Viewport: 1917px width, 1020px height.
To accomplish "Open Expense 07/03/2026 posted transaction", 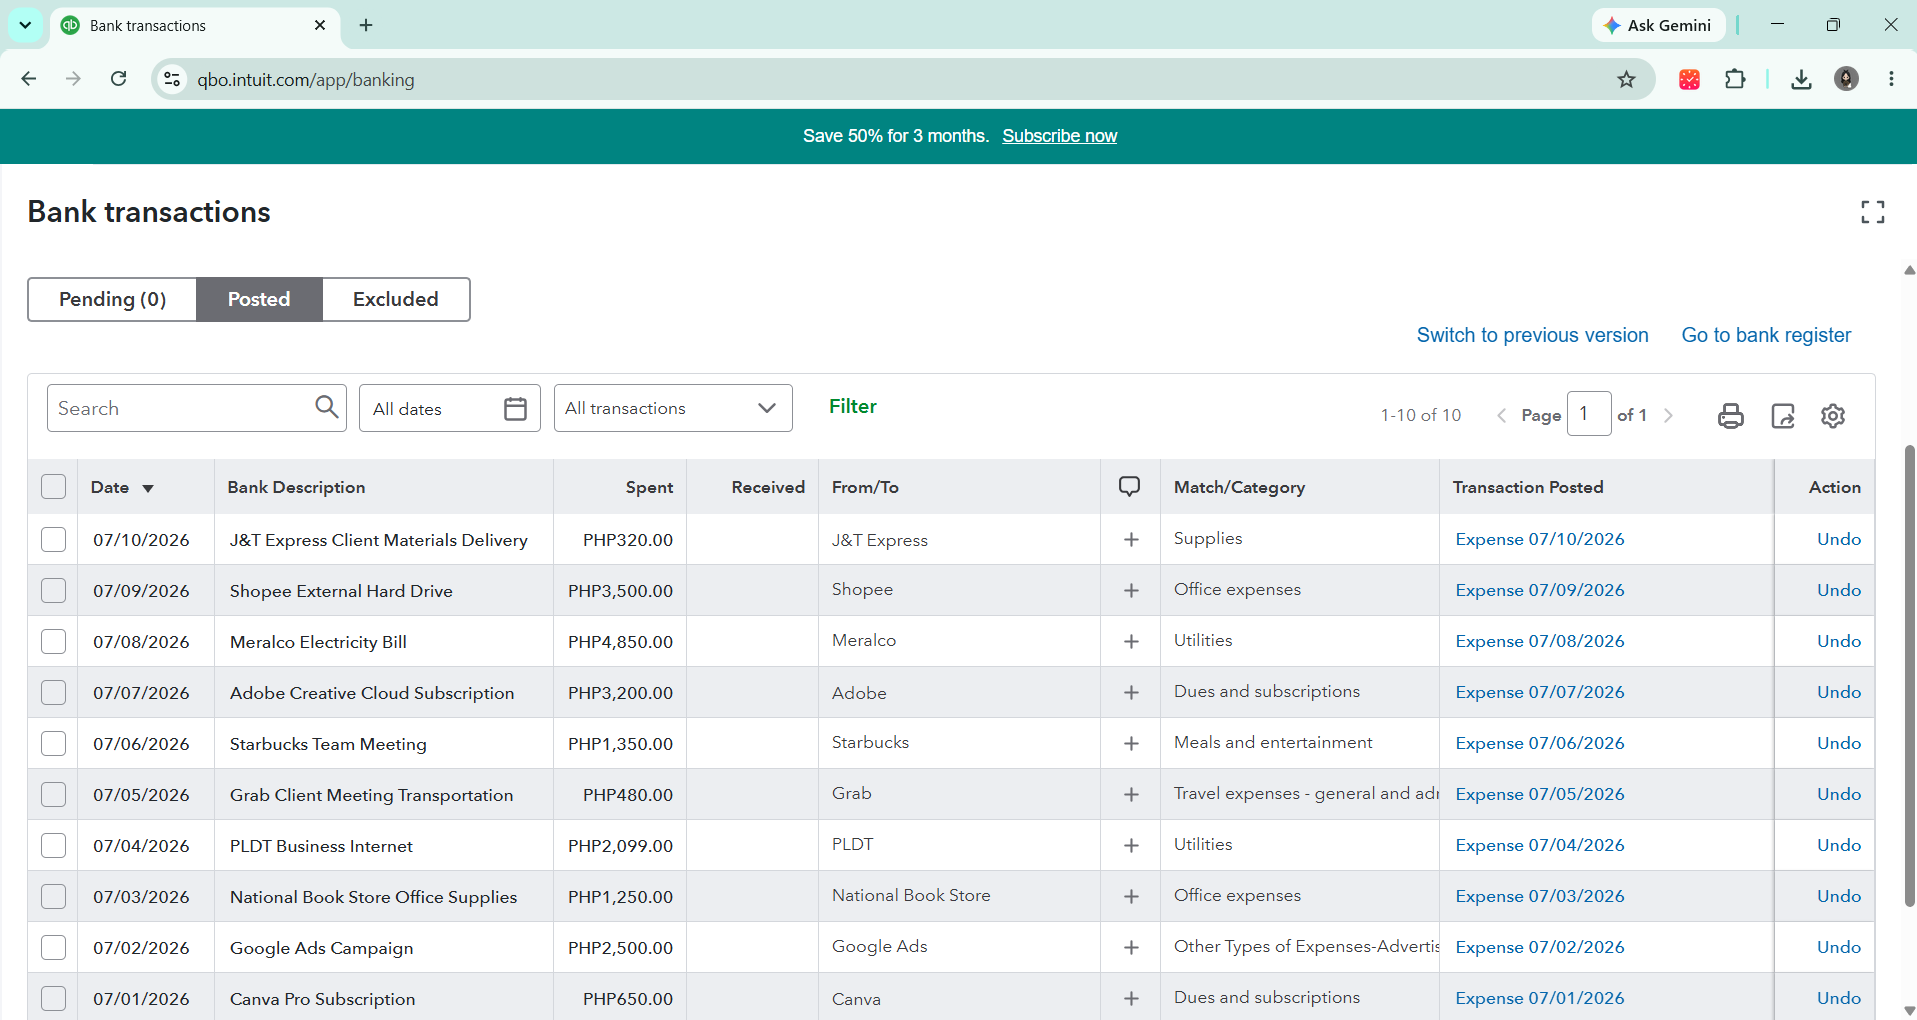I will [x=1539, y=896].
